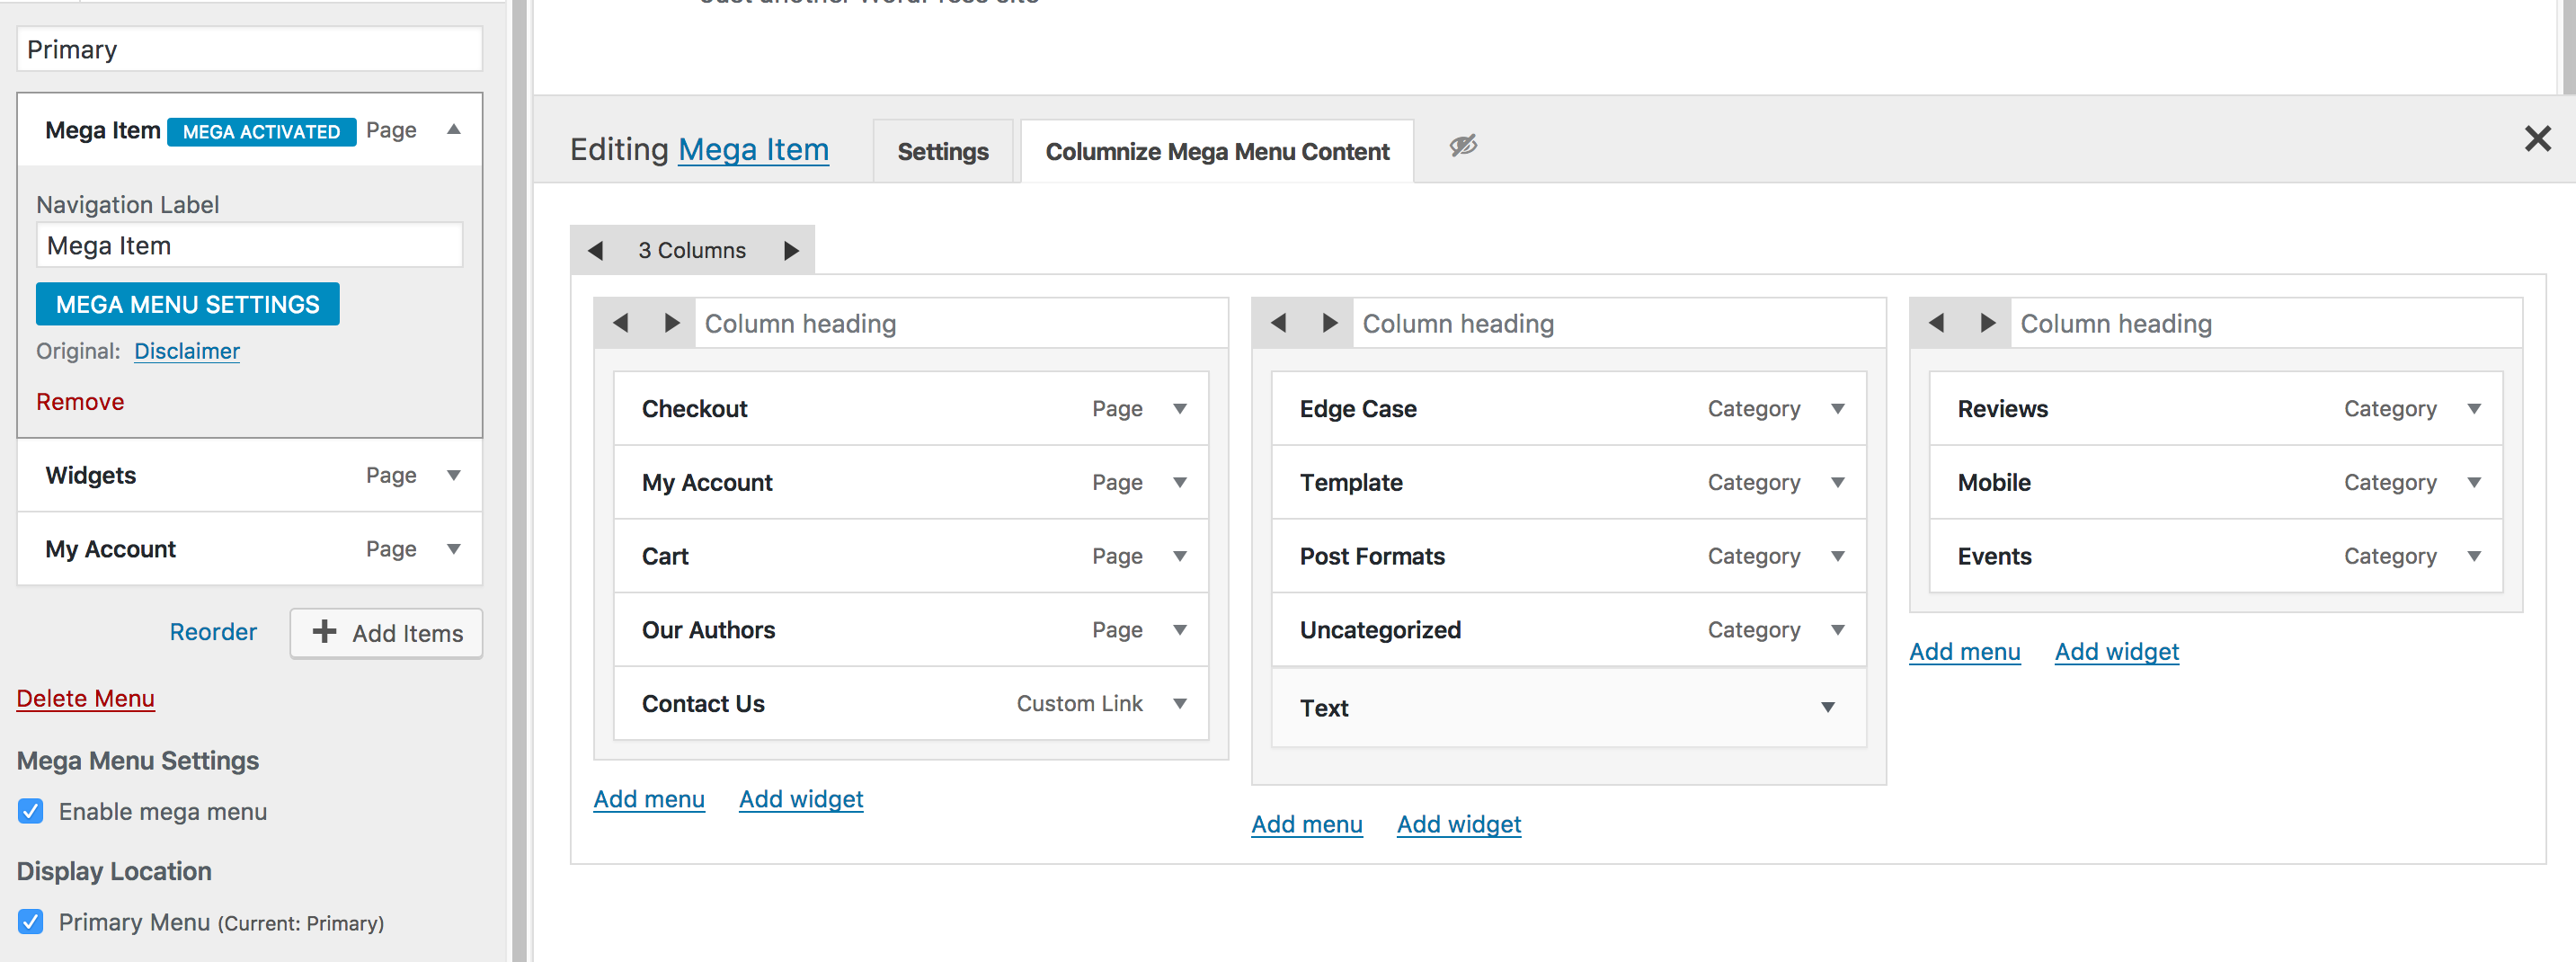Viewport: 2576px width, 962px height.
Task: Click the MEGA ACTIVATED badge
Action: click(262, 131)
